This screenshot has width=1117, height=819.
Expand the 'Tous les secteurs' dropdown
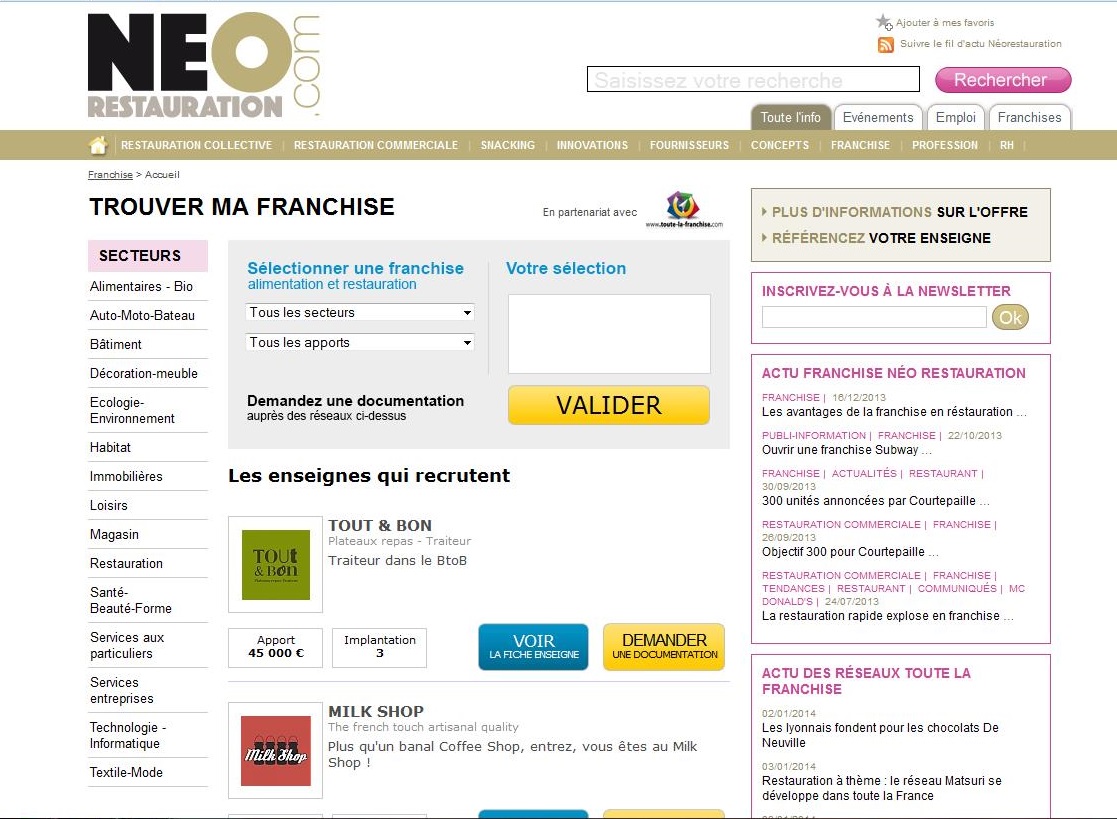[x=360, y=313]
